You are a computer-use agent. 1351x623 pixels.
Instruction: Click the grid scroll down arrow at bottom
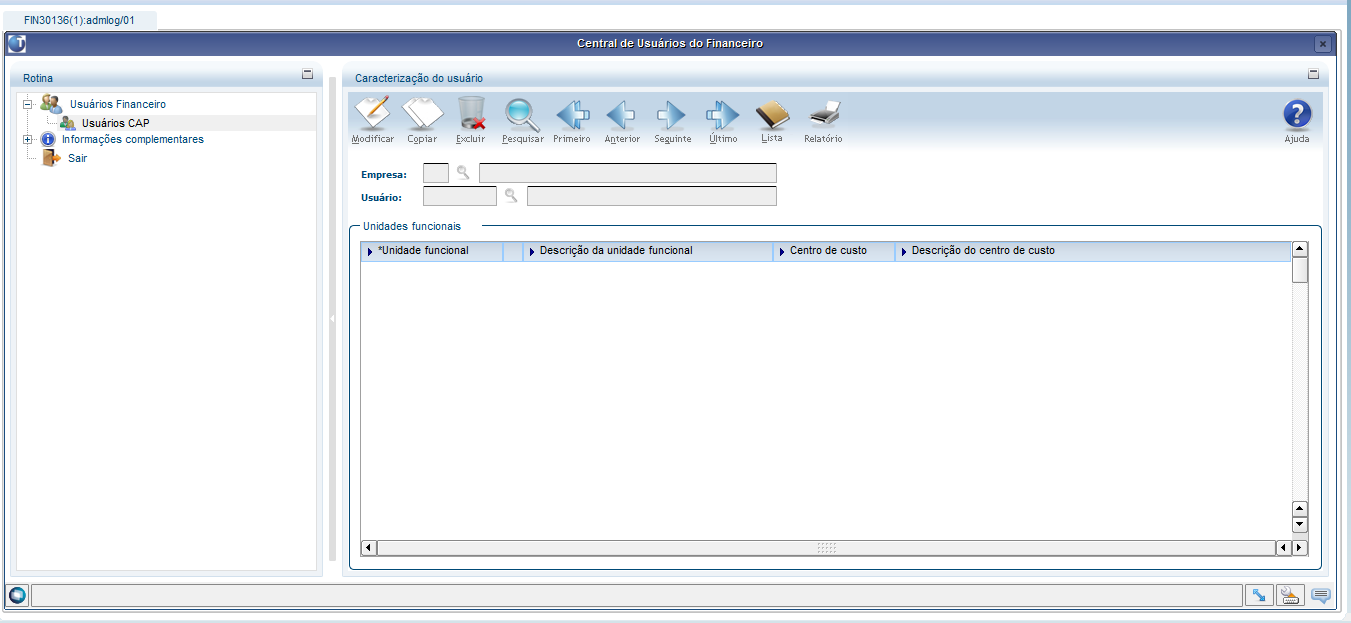pyautogui.click(x=1300, y=525)
